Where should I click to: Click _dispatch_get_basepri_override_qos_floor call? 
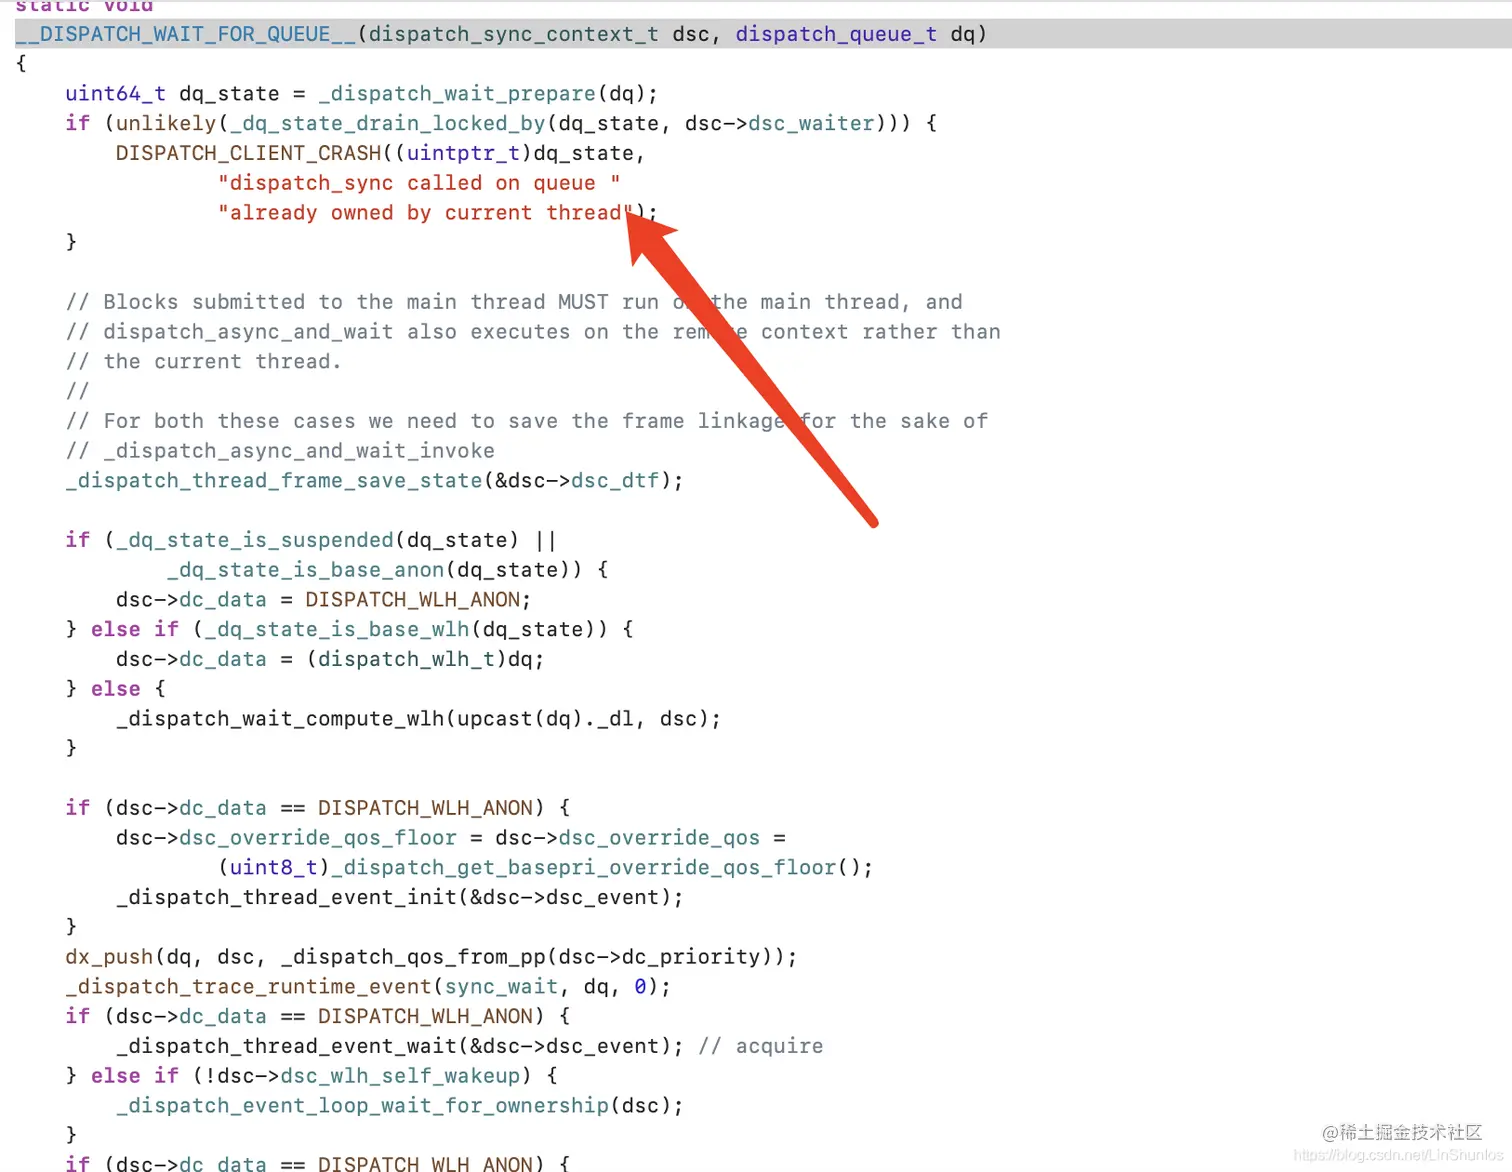click(x=584, y=867)
